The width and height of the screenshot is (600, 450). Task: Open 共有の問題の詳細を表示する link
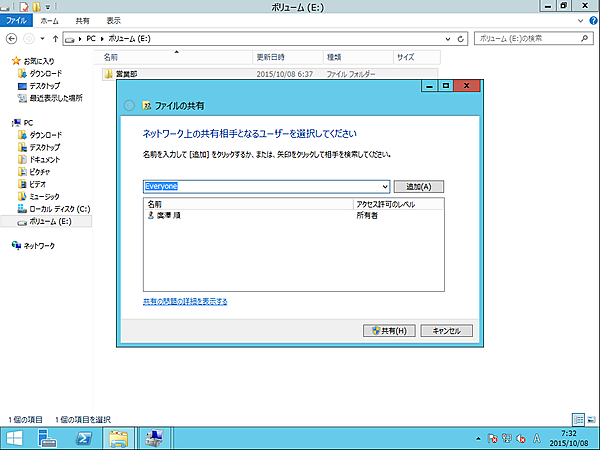coord(185,302)
